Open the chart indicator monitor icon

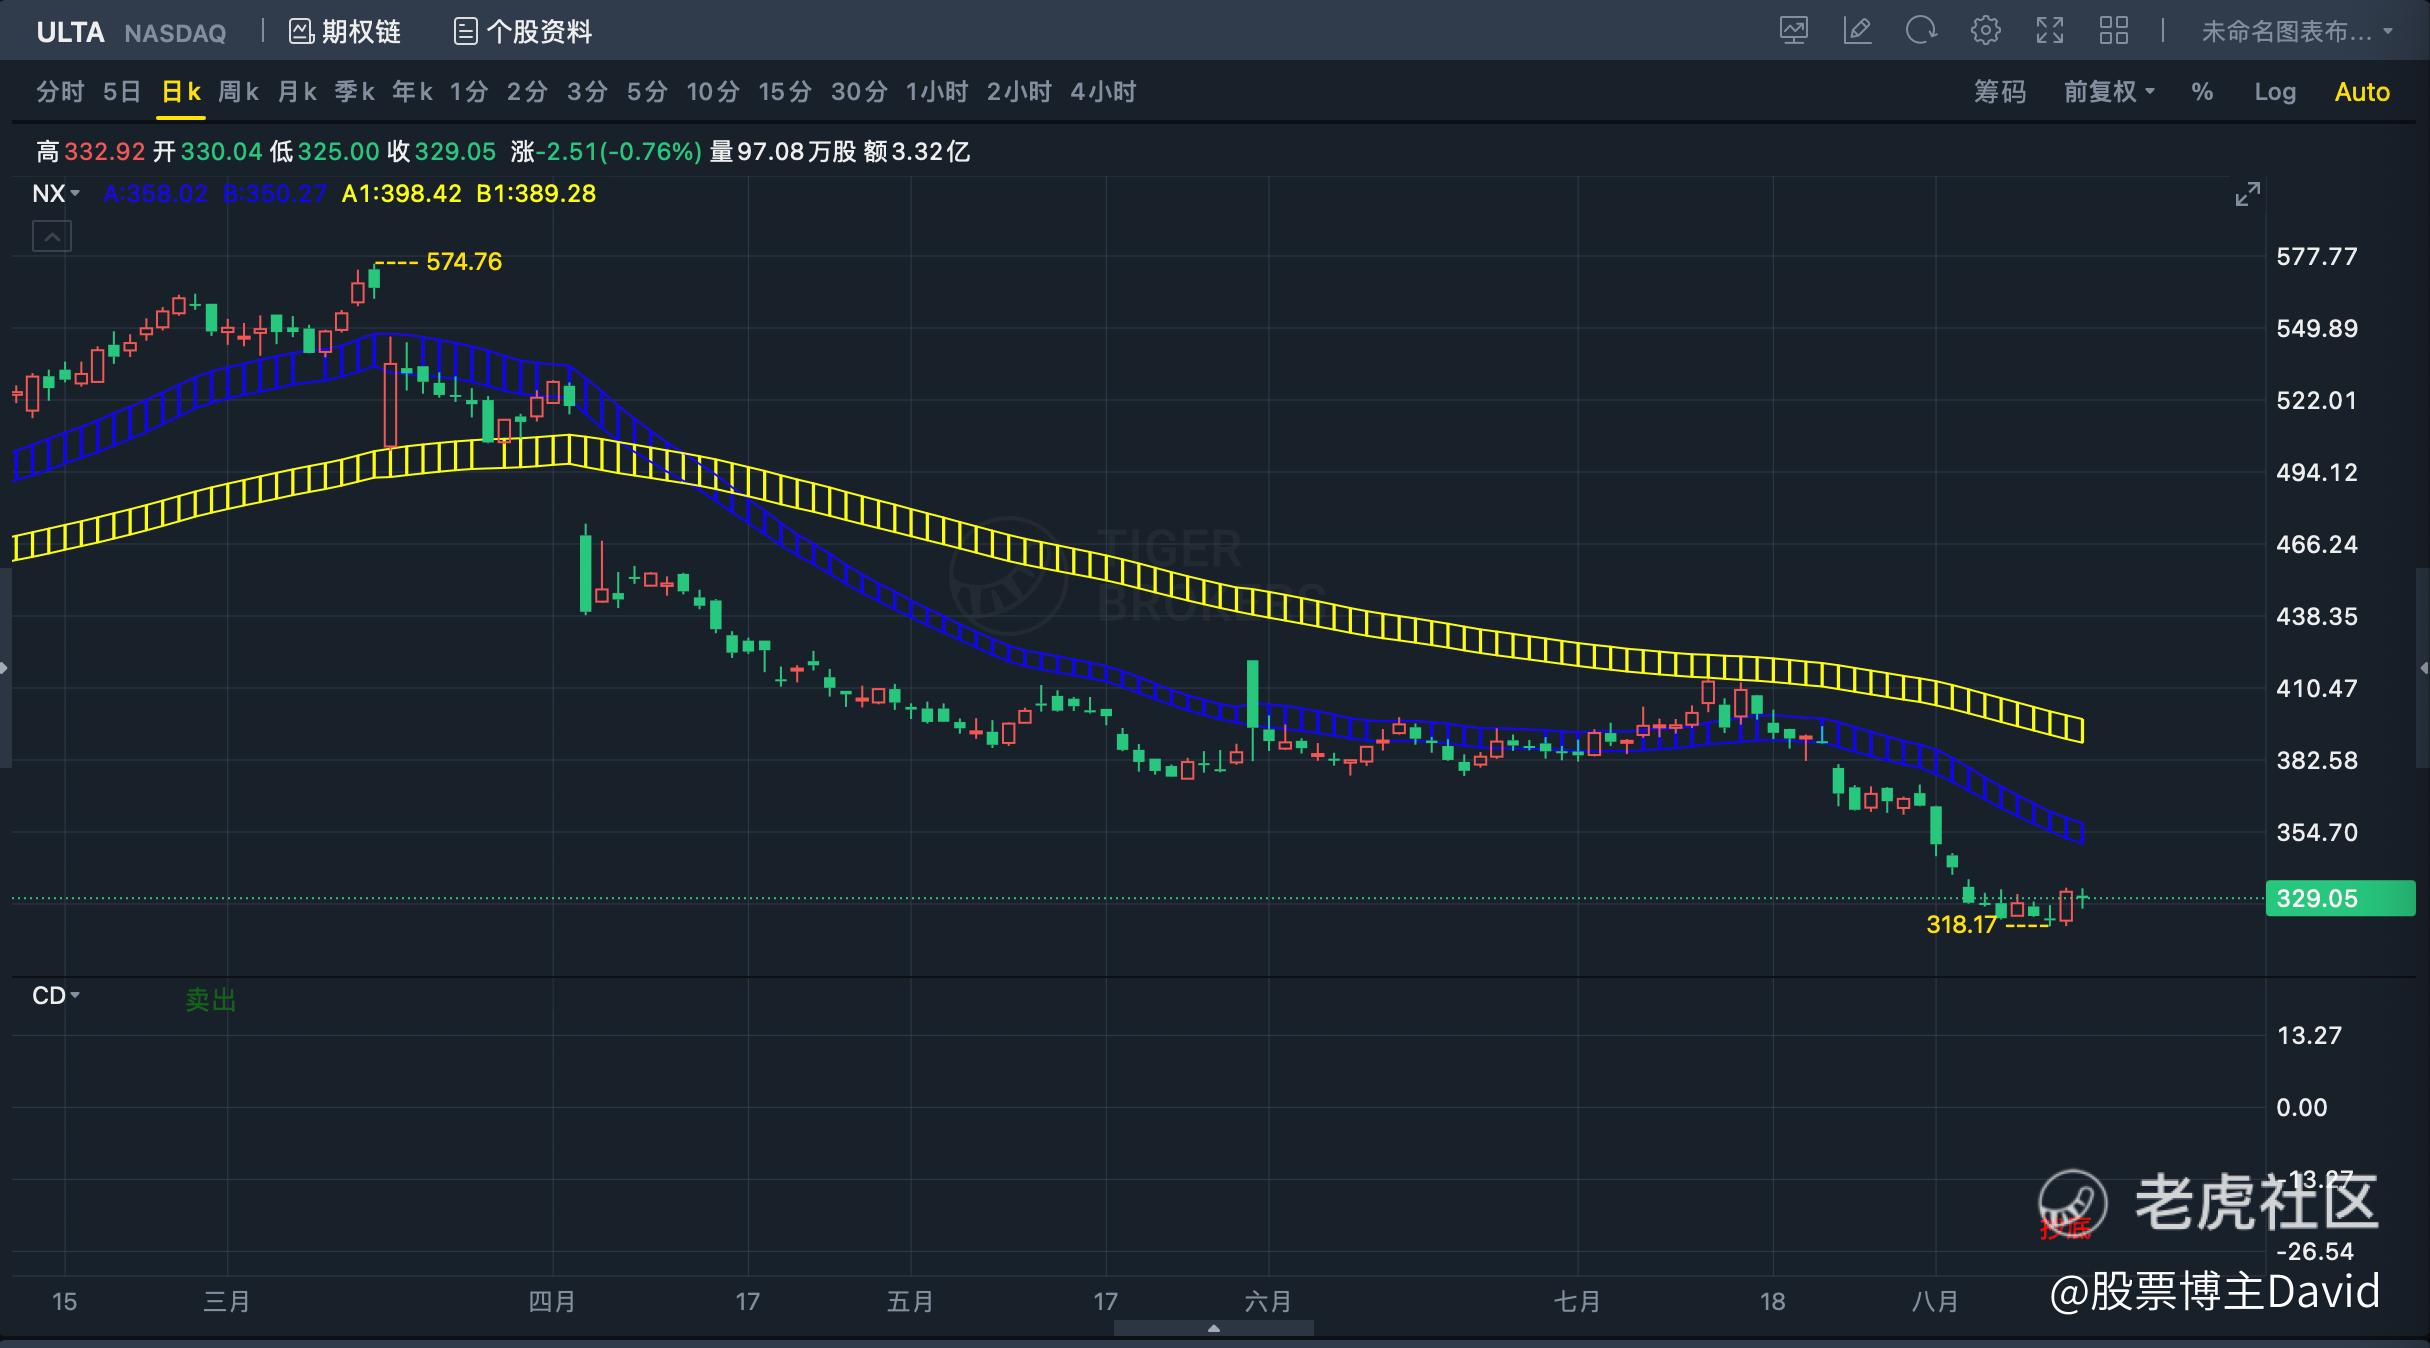[x=1794, y=31]
